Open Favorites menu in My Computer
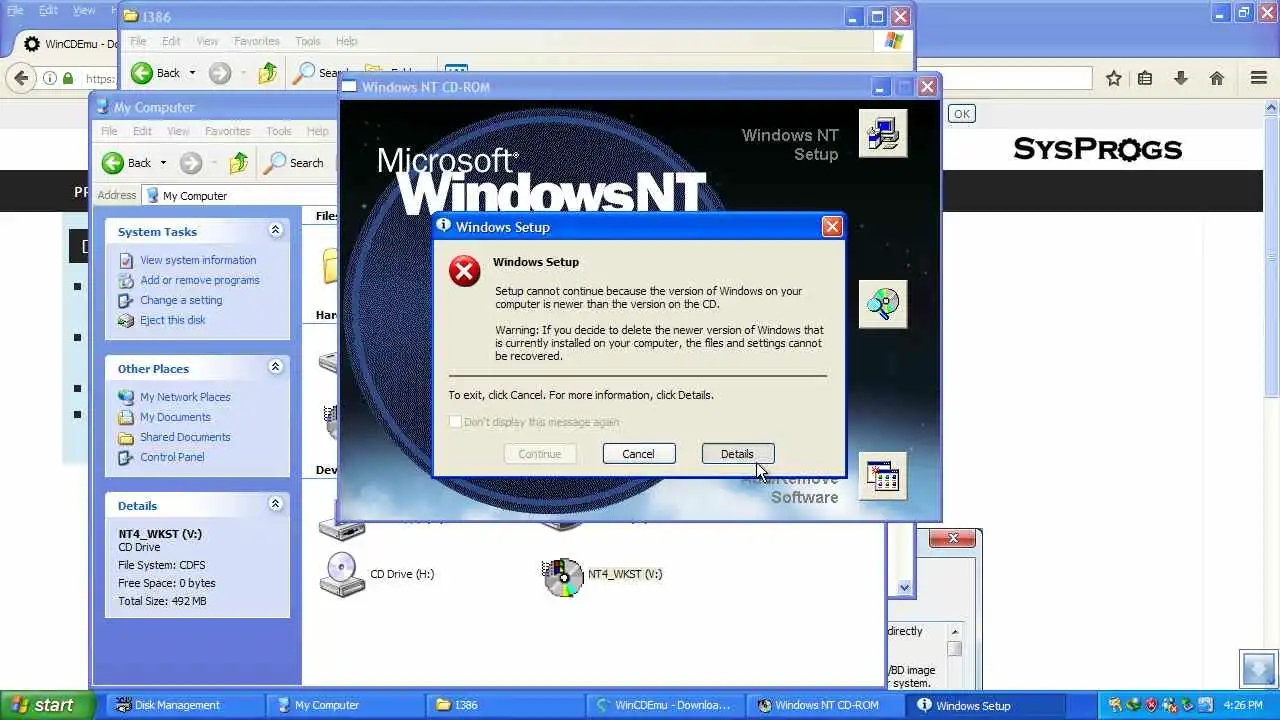Screen dimensions: 1280x720 click(227, 131)
